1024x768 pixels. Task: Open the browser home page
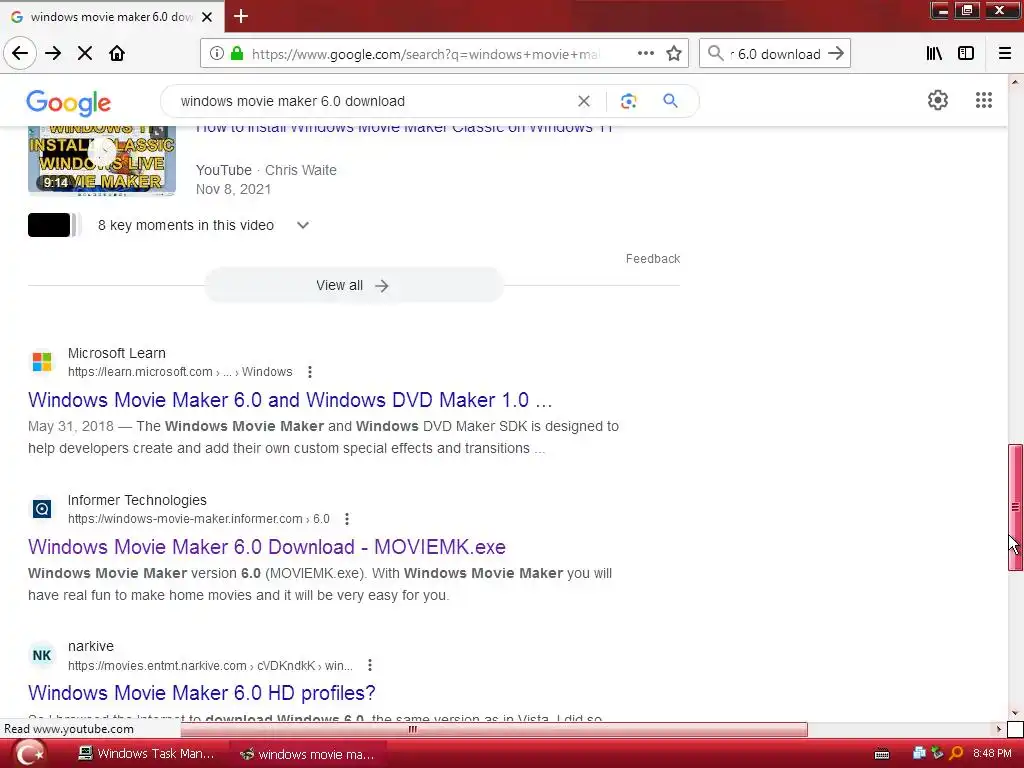point(117,54)
